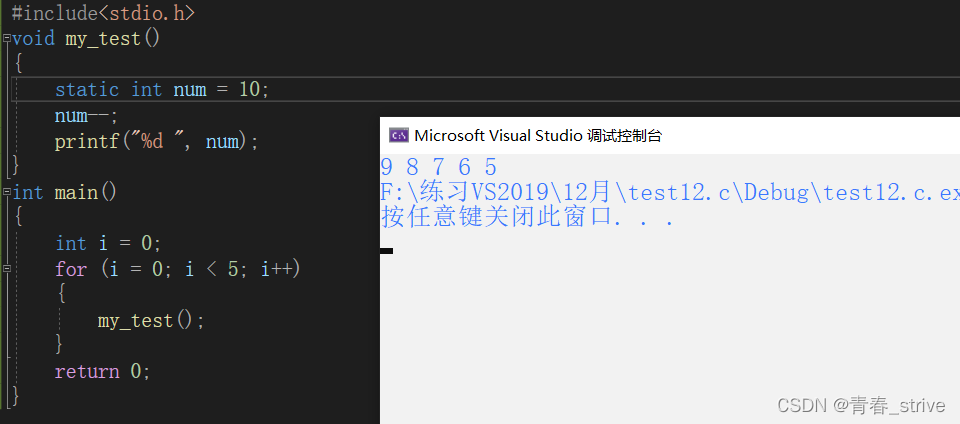
Task: Click the test12.c executable path in console
Action: (x=670, y=193)
